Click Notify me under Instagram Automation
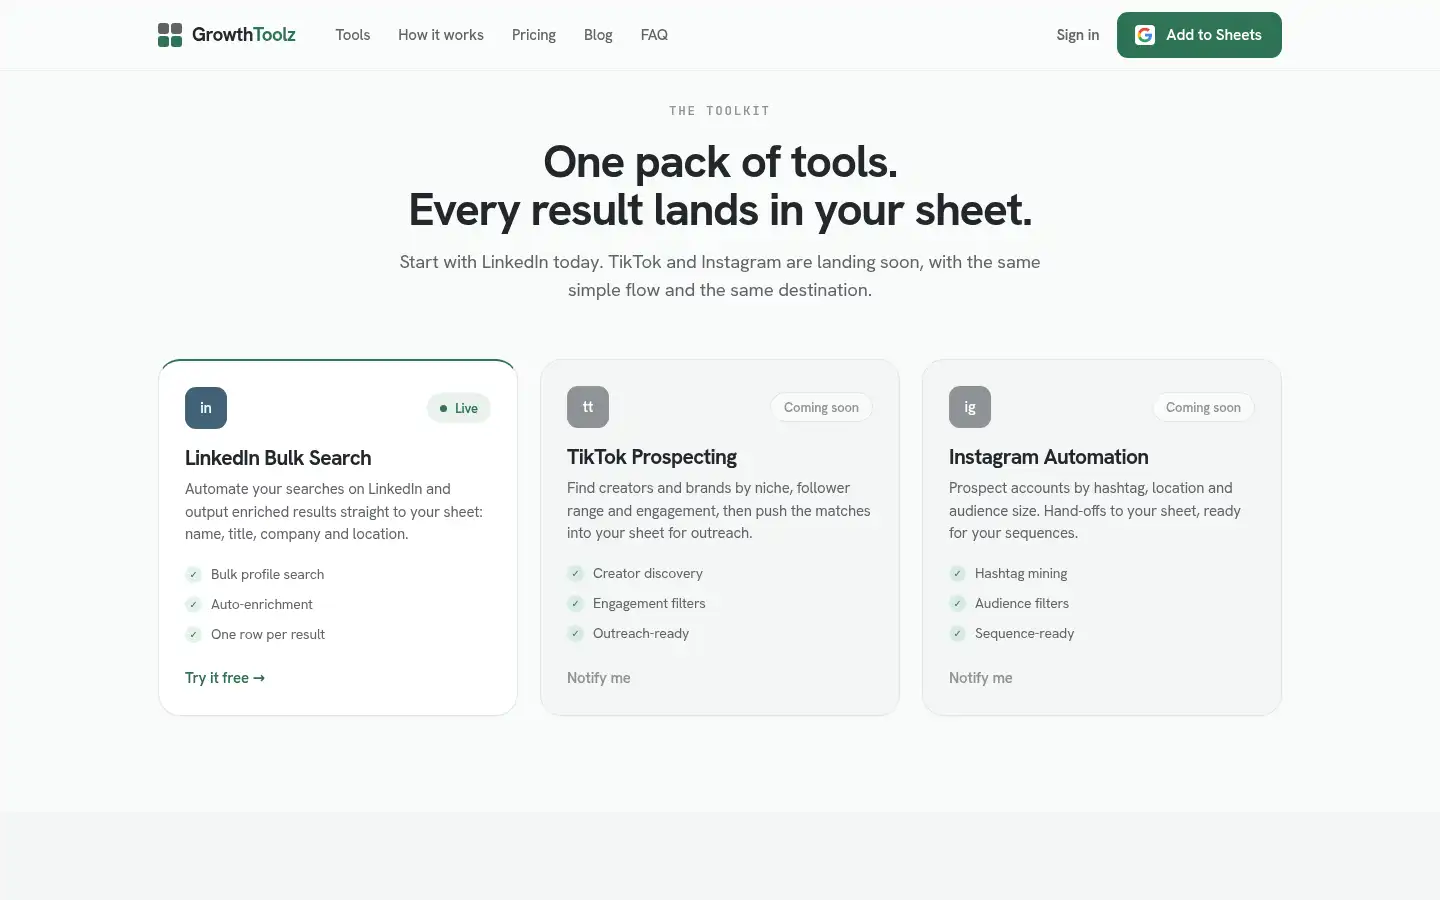Viewport: 1440px width, 900px height. (x=981, y=678)
